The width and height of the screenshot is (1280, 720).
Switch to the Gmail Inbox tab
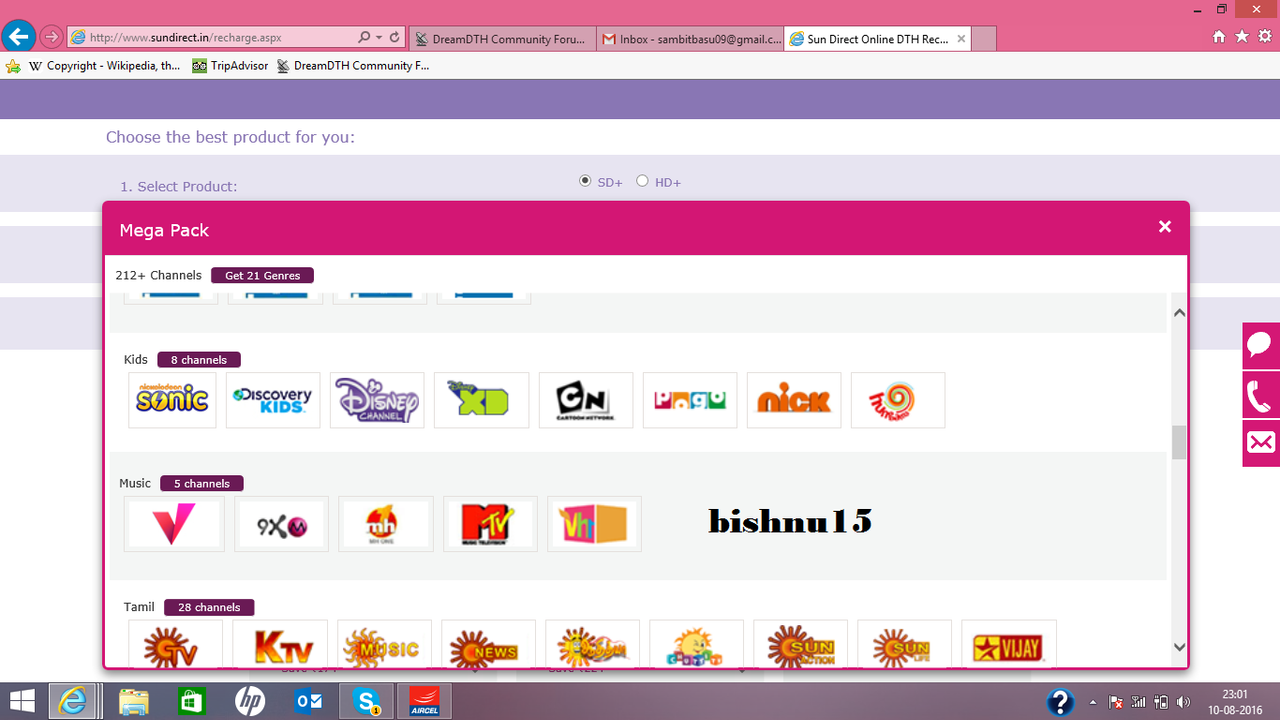pyautogui.click(x=691, y=39)
